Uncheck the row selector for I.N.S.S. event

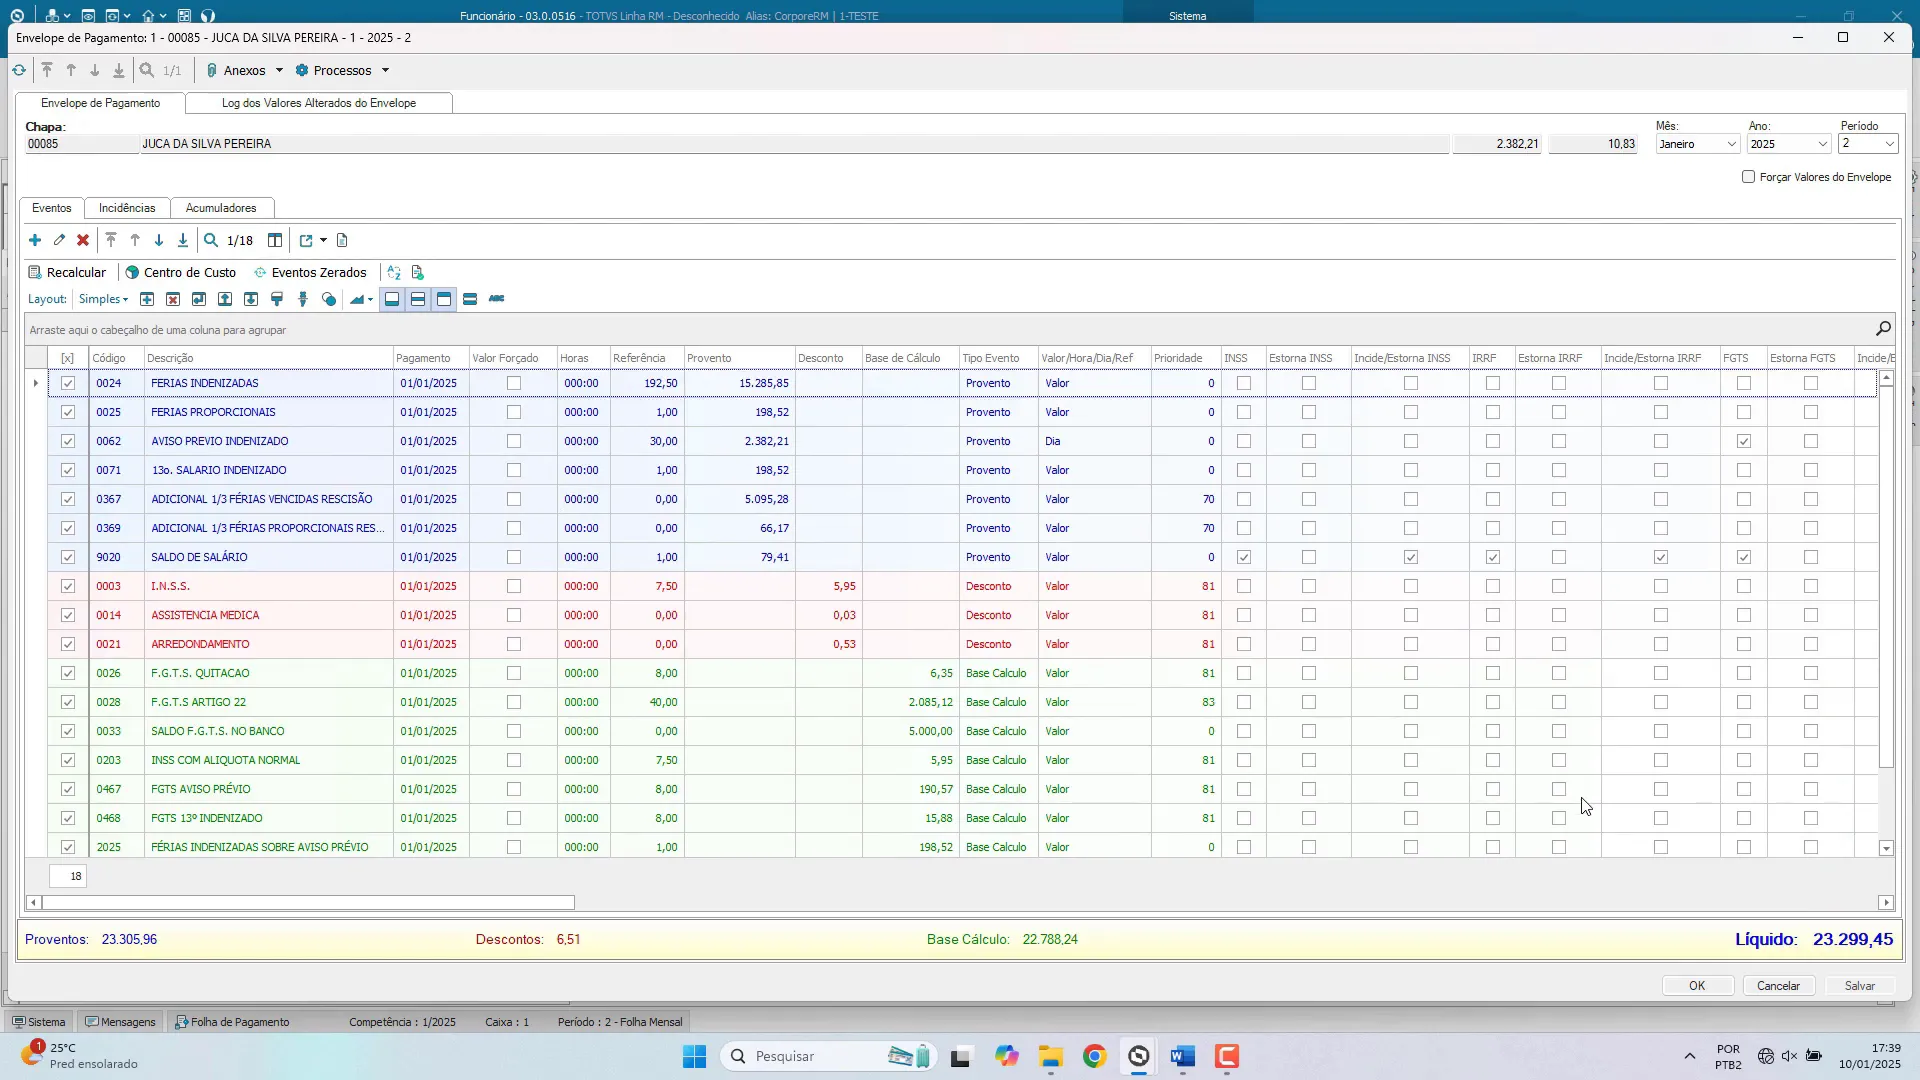coord(68,586)
